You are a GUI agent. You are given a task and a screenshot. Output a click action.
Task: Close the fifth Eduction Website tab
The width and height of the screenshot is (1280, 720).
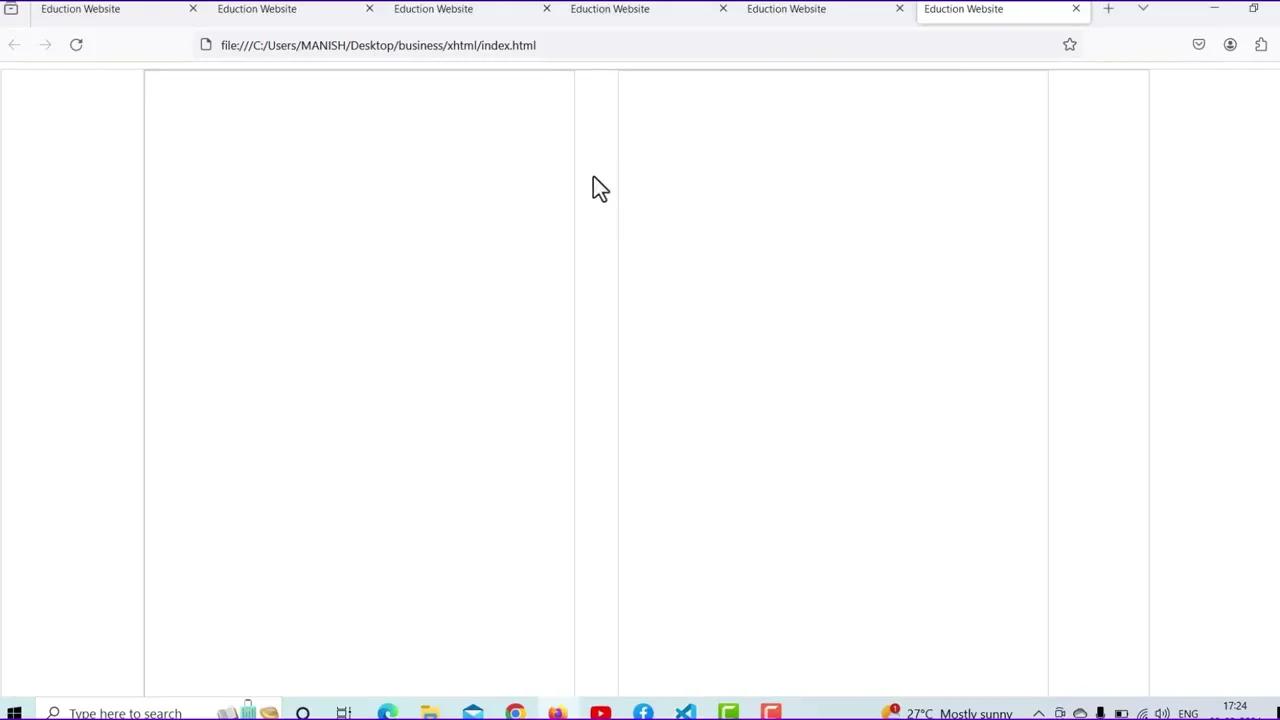[899, 9]
